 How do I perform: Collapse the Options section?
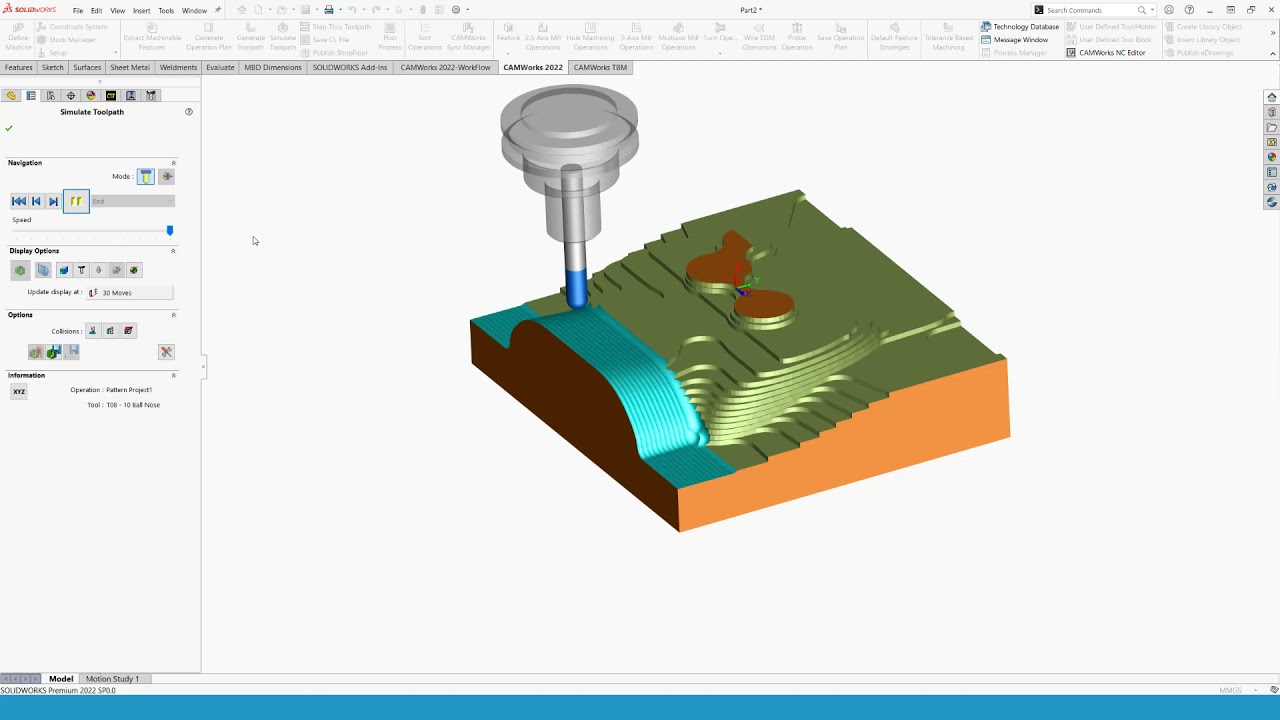tap(173, 315)
